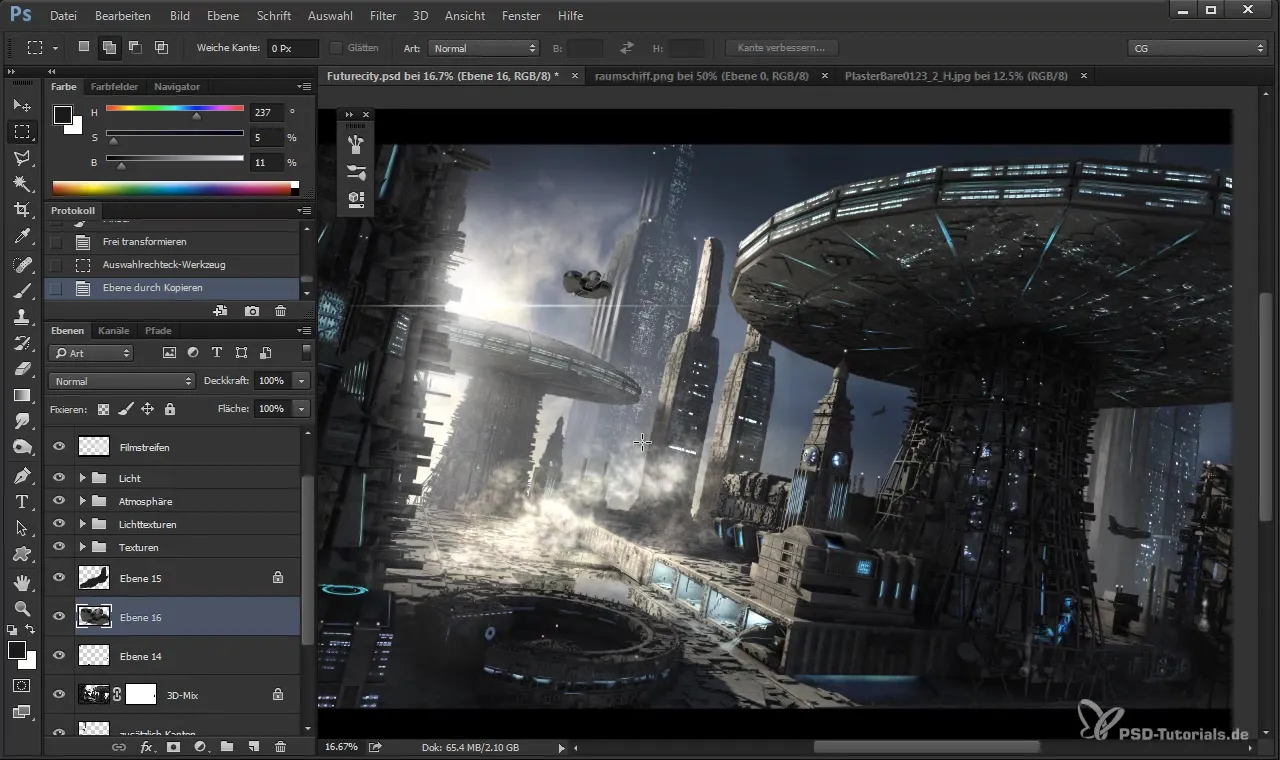The height and width of the screenshot is (760, 1280).
Task: Open the CG workspace dropdown
Action: 1198,48
